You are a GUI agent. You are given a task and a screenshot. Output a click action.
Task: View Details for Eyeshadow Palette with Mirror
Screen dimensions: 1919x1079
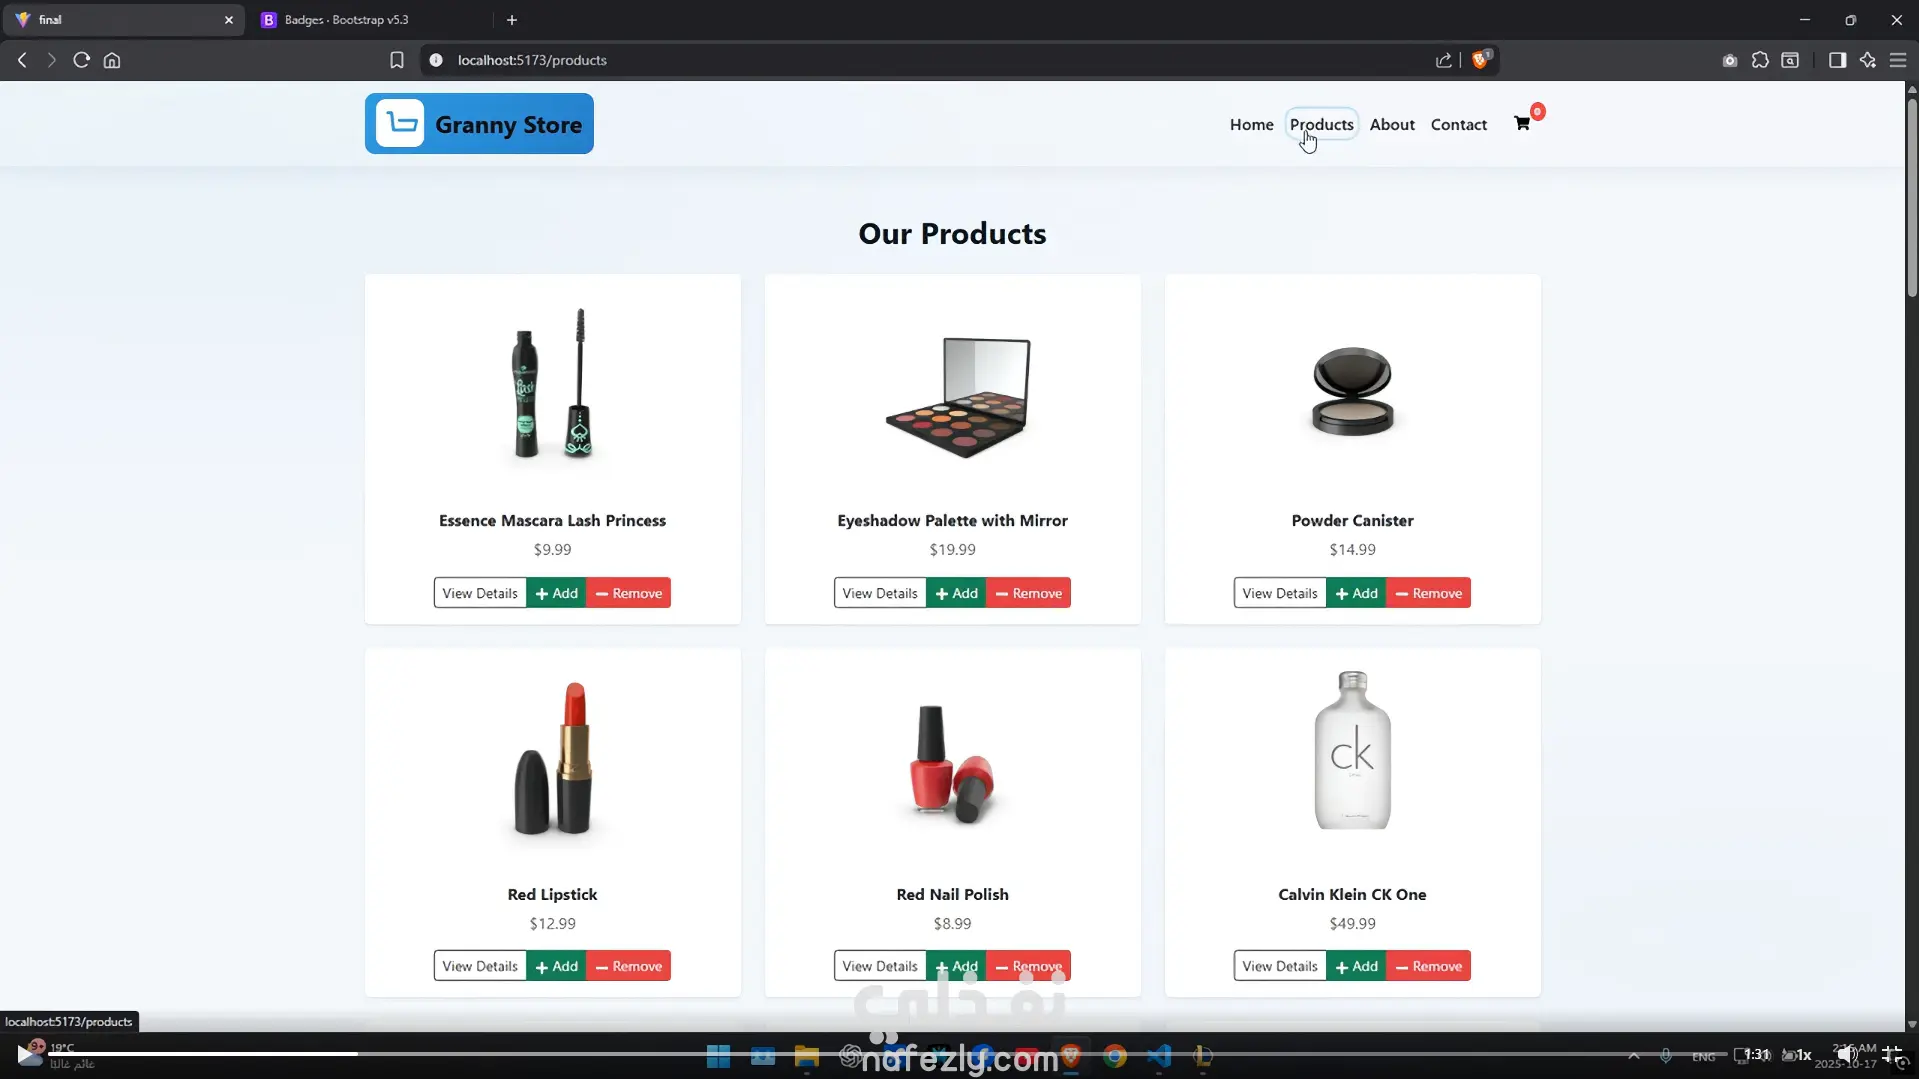click(880, 593)
